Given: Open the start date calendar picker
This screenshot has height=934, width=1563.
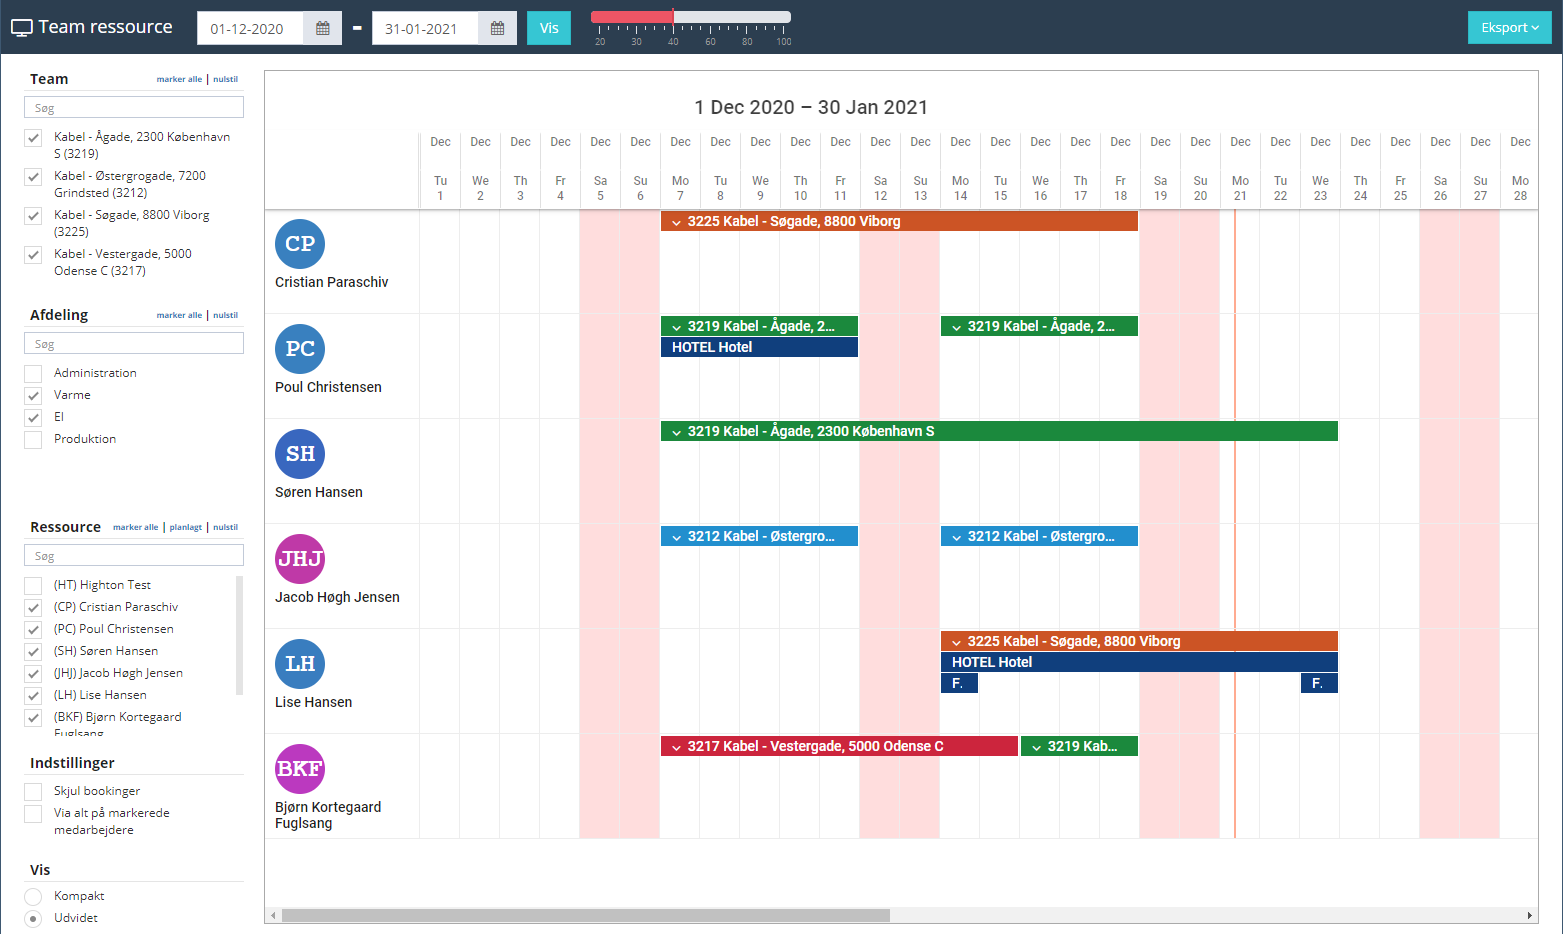Looking at the screenshot, I should (322, 28).
